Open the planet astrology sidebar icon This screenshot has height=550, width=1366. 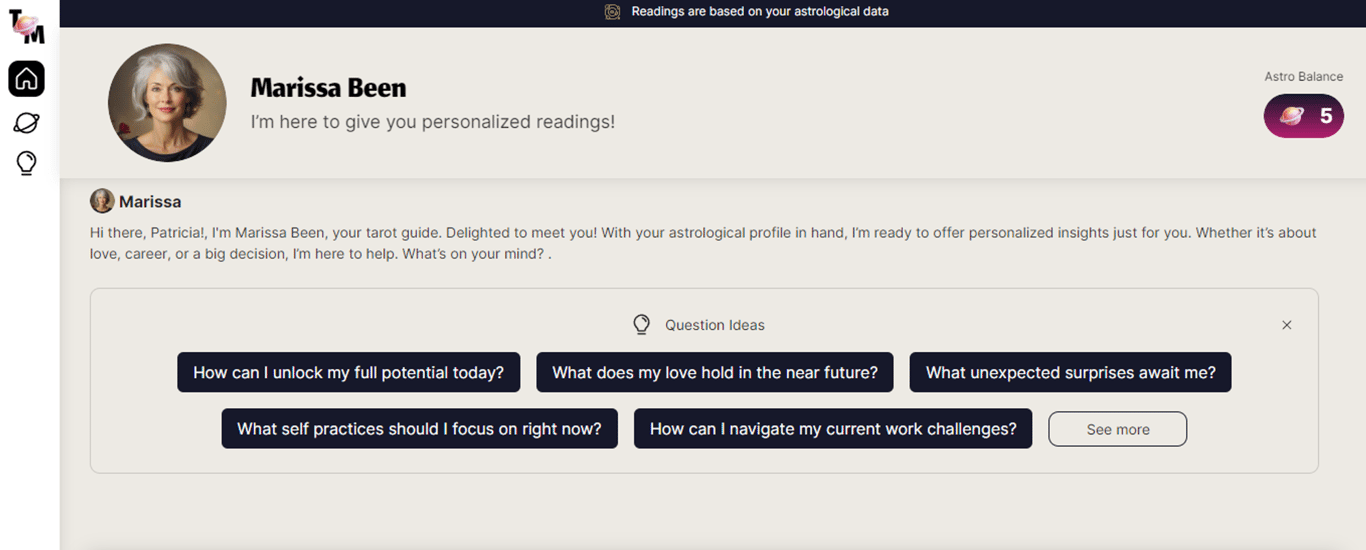26,123
